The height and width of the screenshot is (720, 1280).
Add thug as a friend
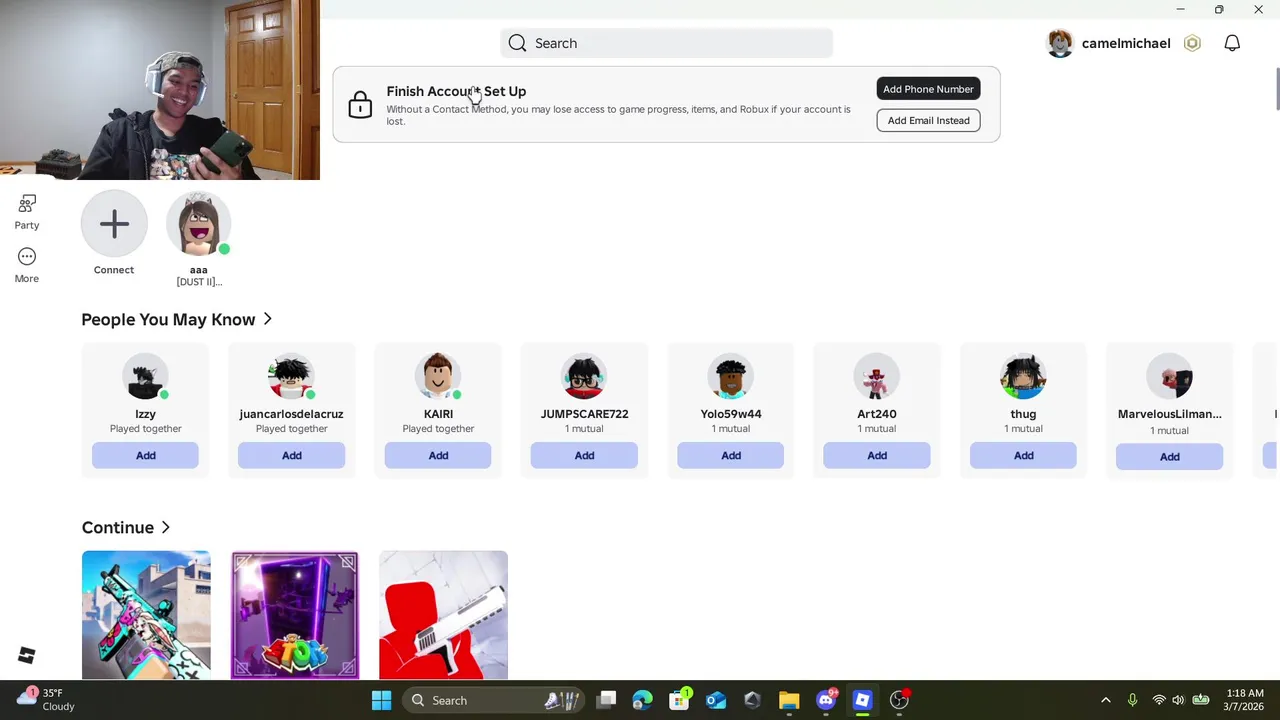[x=1023, y=455]
